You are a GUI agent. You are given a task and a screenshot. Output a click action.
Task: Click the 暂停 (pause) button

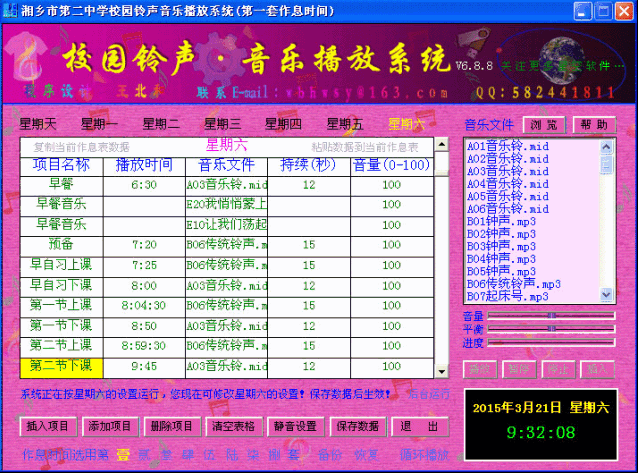coord(516,369)
